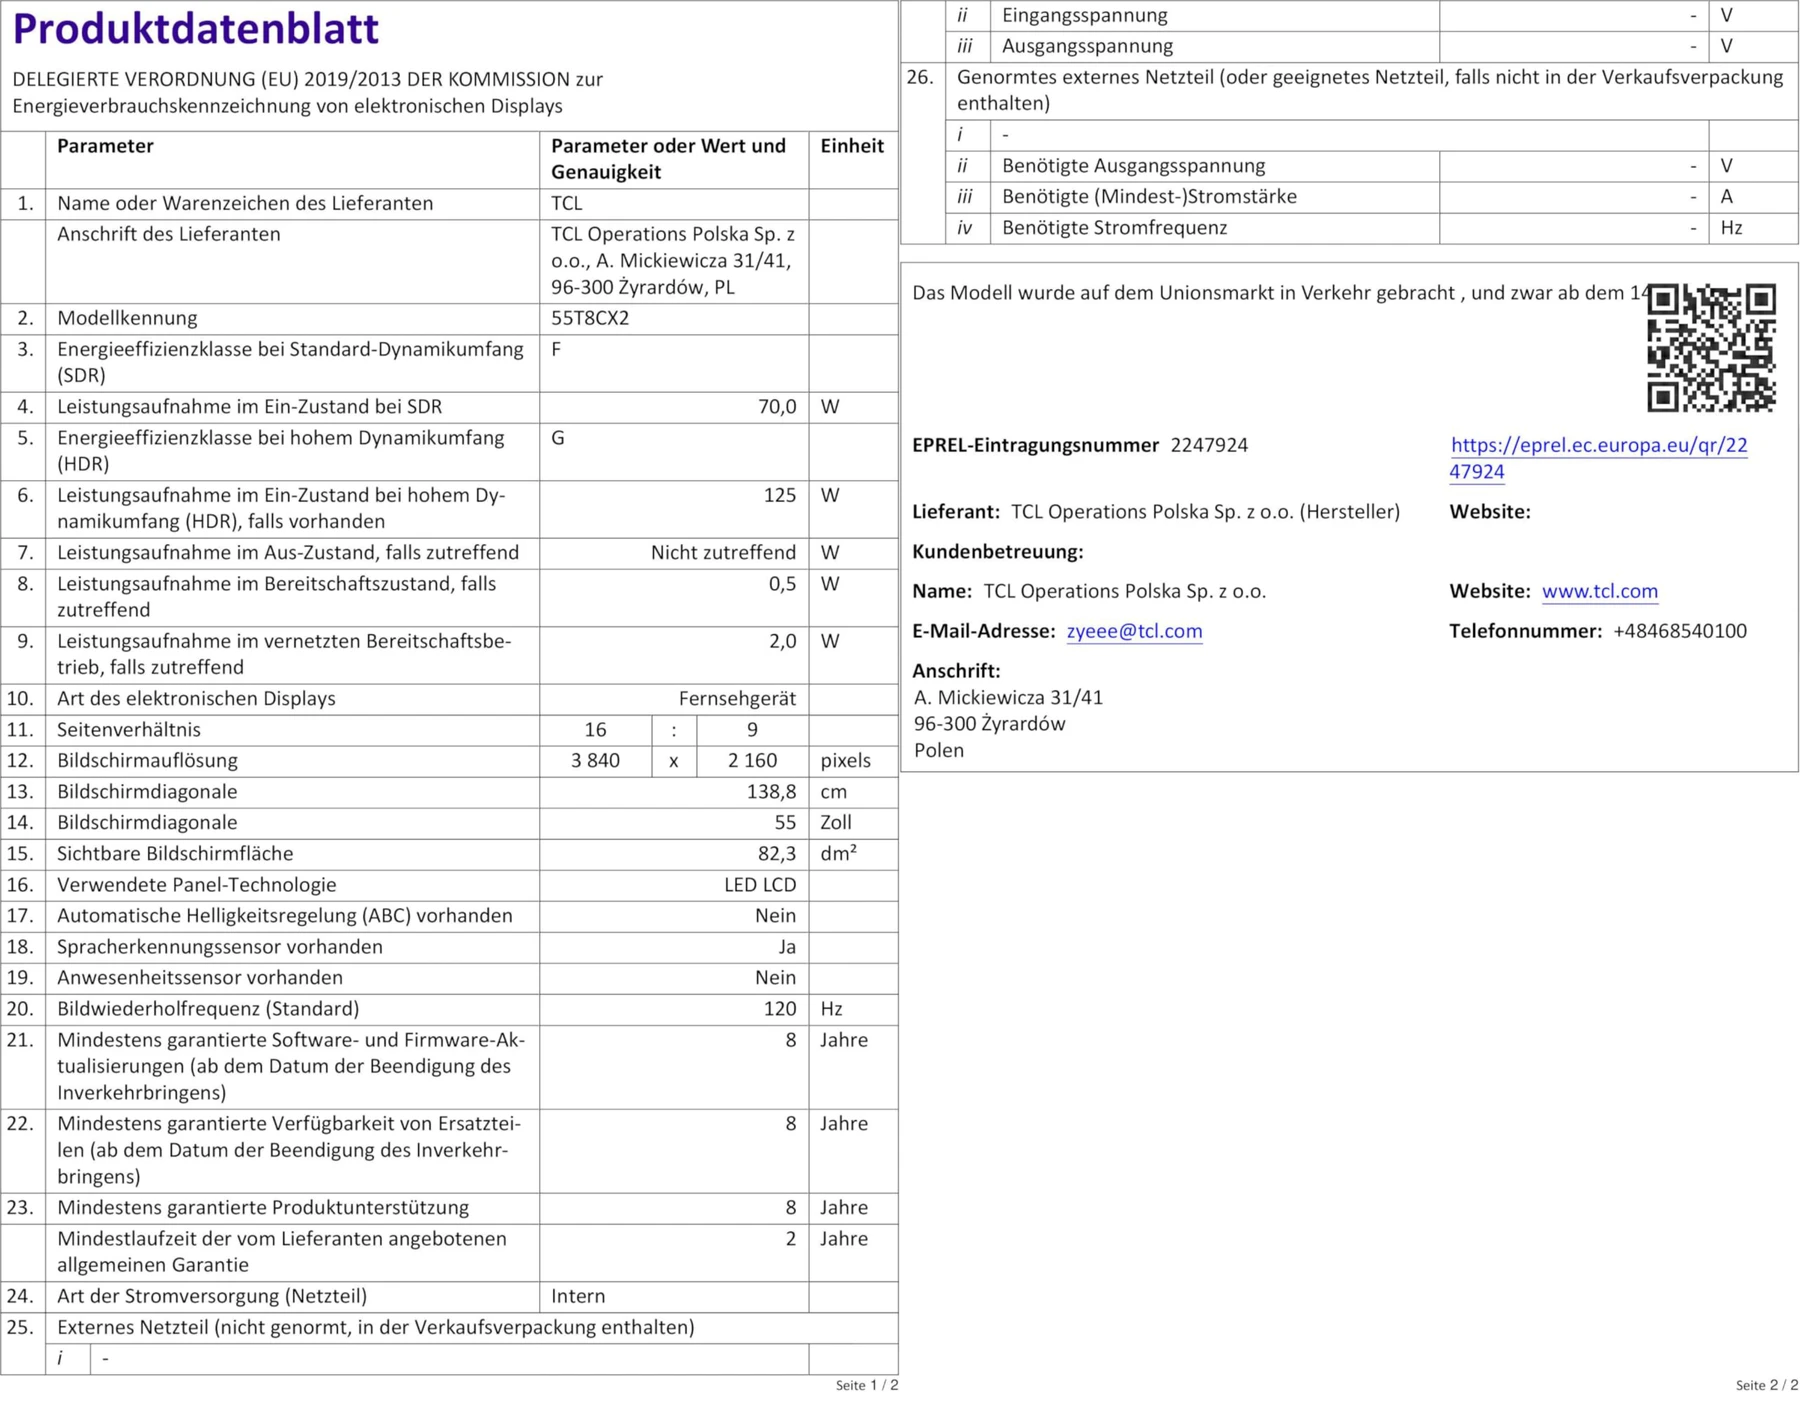Click the Fernsehgerät display type value

coord(737,699)
